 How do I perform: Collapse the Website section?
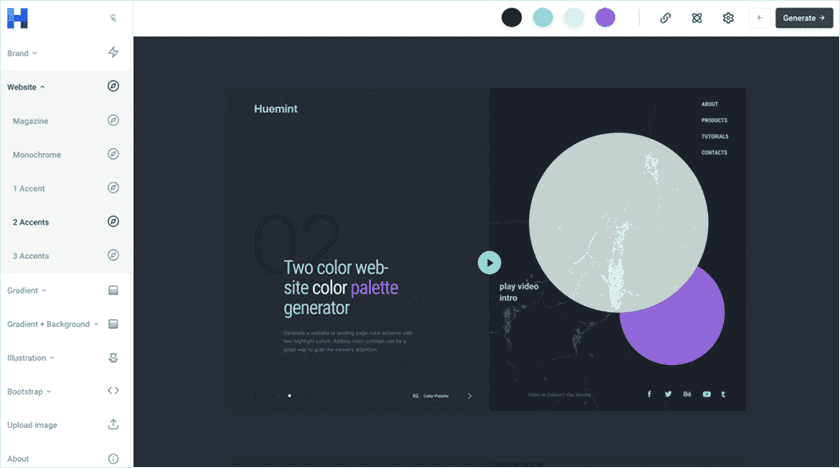(x=26, y=87)
